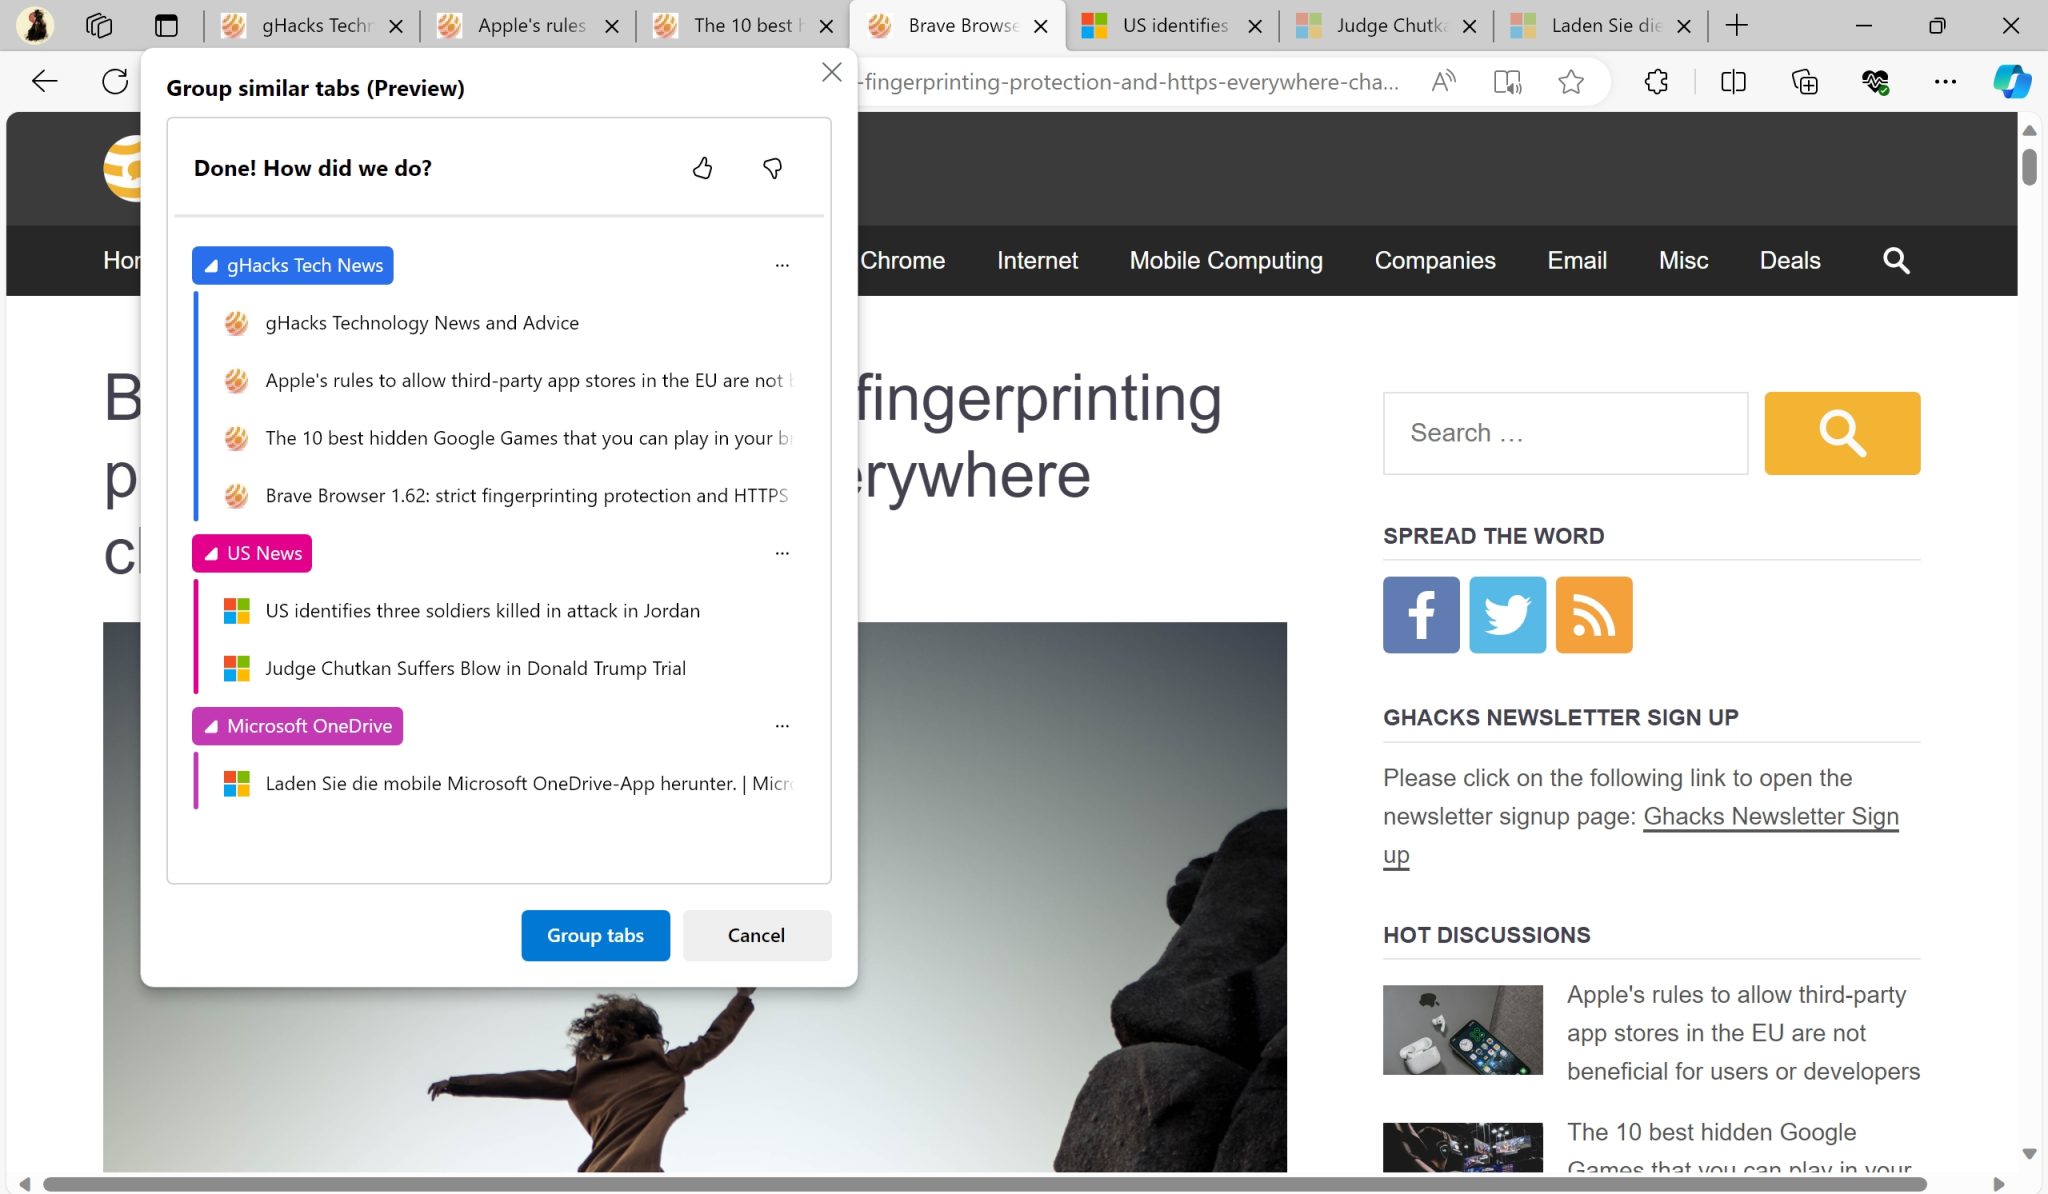Click the Read aloud icon

[x=1442, y=81]
